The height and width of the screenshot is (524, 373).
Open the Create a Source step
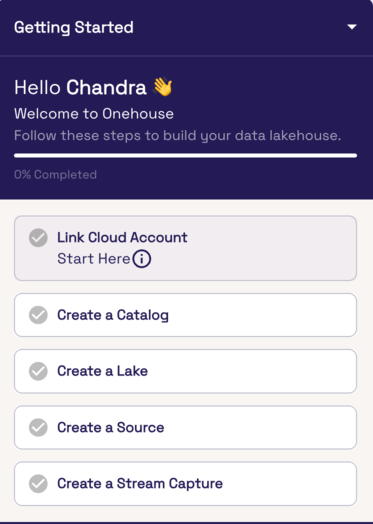click(x=185, y=427)
